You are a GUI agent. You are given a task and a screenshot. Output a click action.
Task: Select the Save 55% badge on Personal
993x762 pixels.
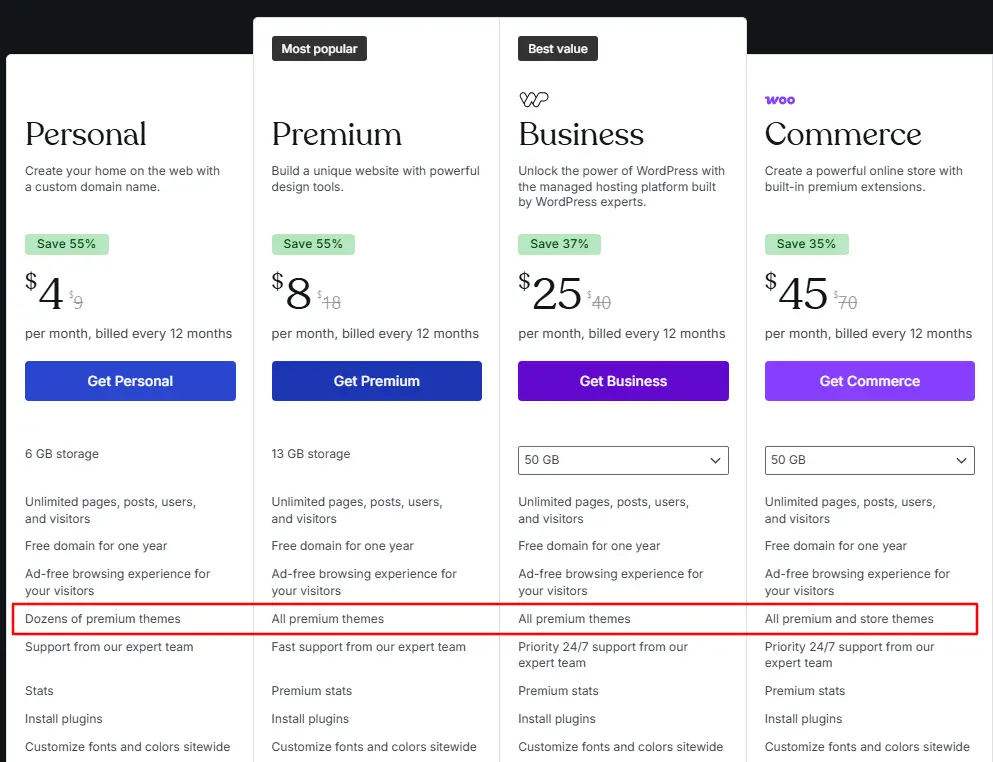(66, 244)
